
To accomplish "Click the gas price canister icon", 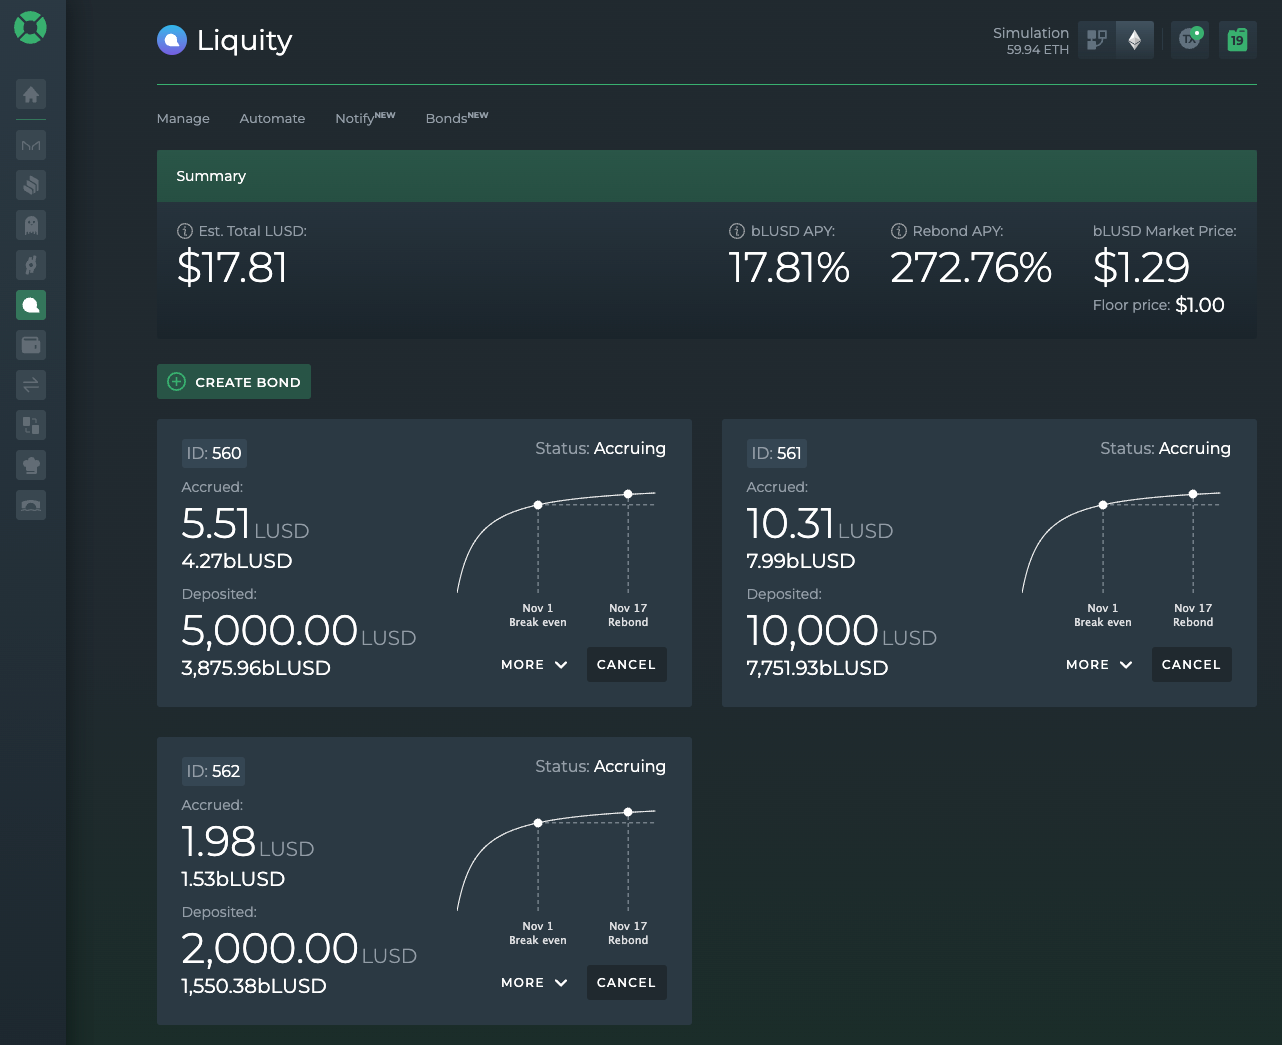I will [1238, 40].
